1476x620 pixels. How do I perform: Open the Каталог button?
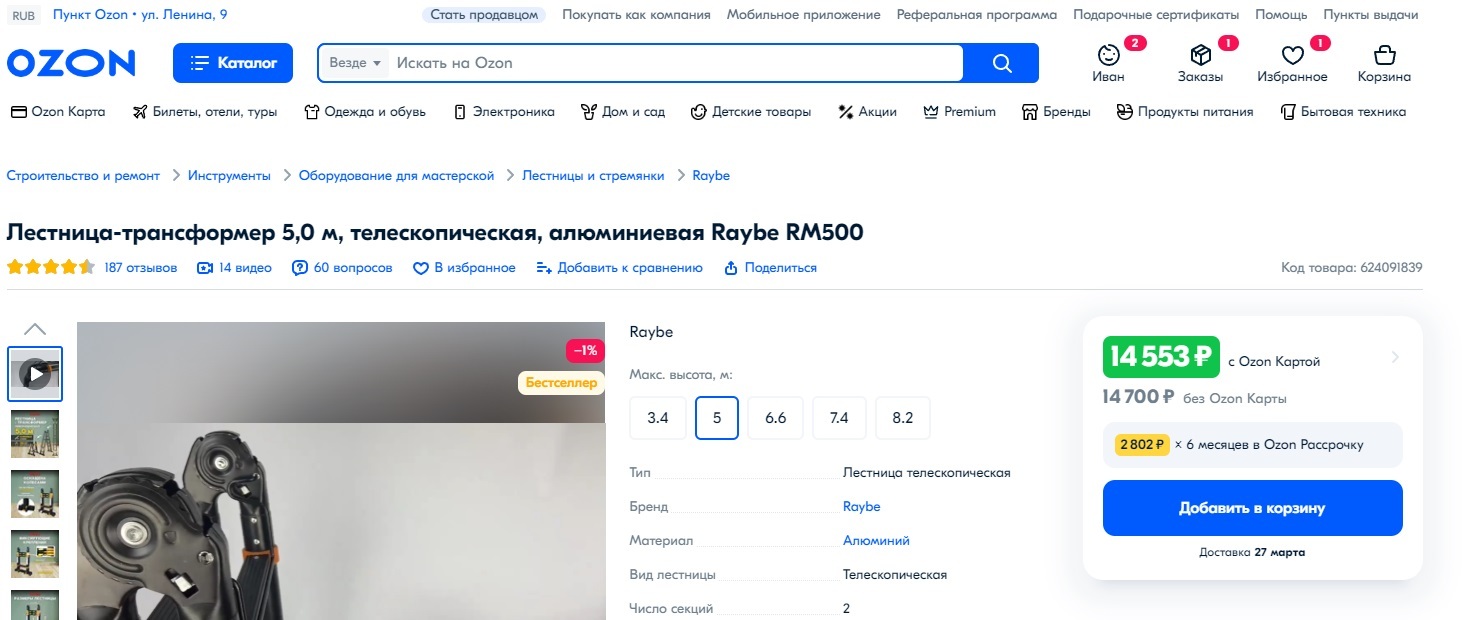click(233, 63)
